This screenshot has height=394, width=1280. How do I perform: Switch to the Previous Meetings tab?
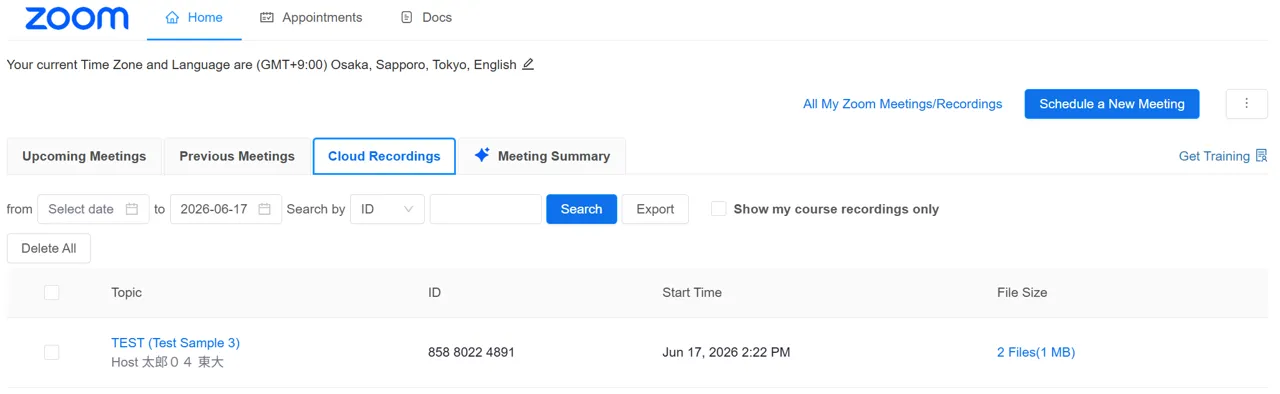coord(237,156)
